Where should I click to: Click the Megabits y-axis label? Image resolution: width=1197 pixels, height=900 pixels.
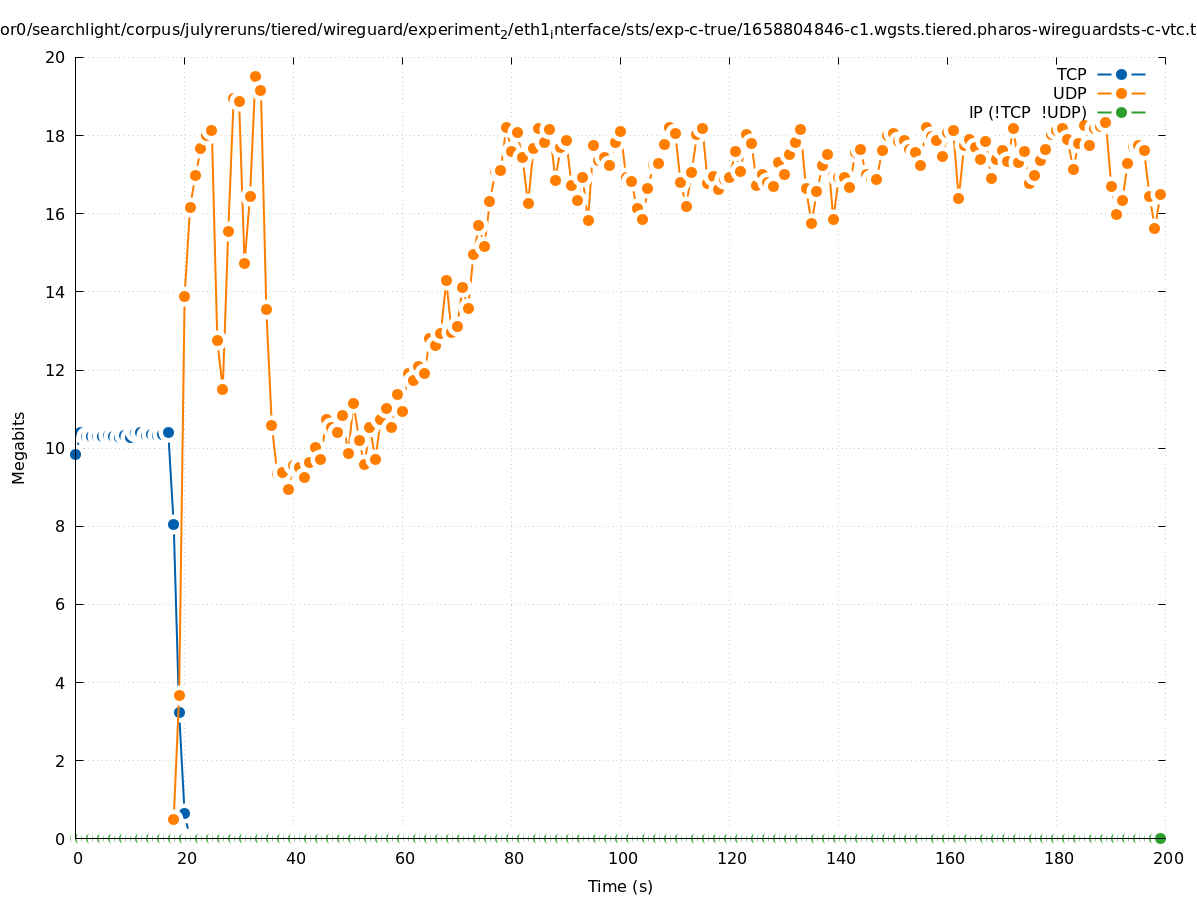pos(19,447)
